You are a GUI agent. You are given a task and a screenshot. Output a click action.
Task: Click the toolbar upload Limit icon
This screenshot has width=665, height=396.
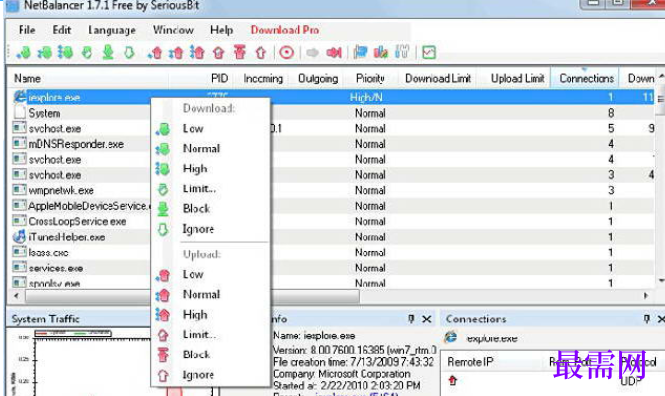click(x=219, y=53)
